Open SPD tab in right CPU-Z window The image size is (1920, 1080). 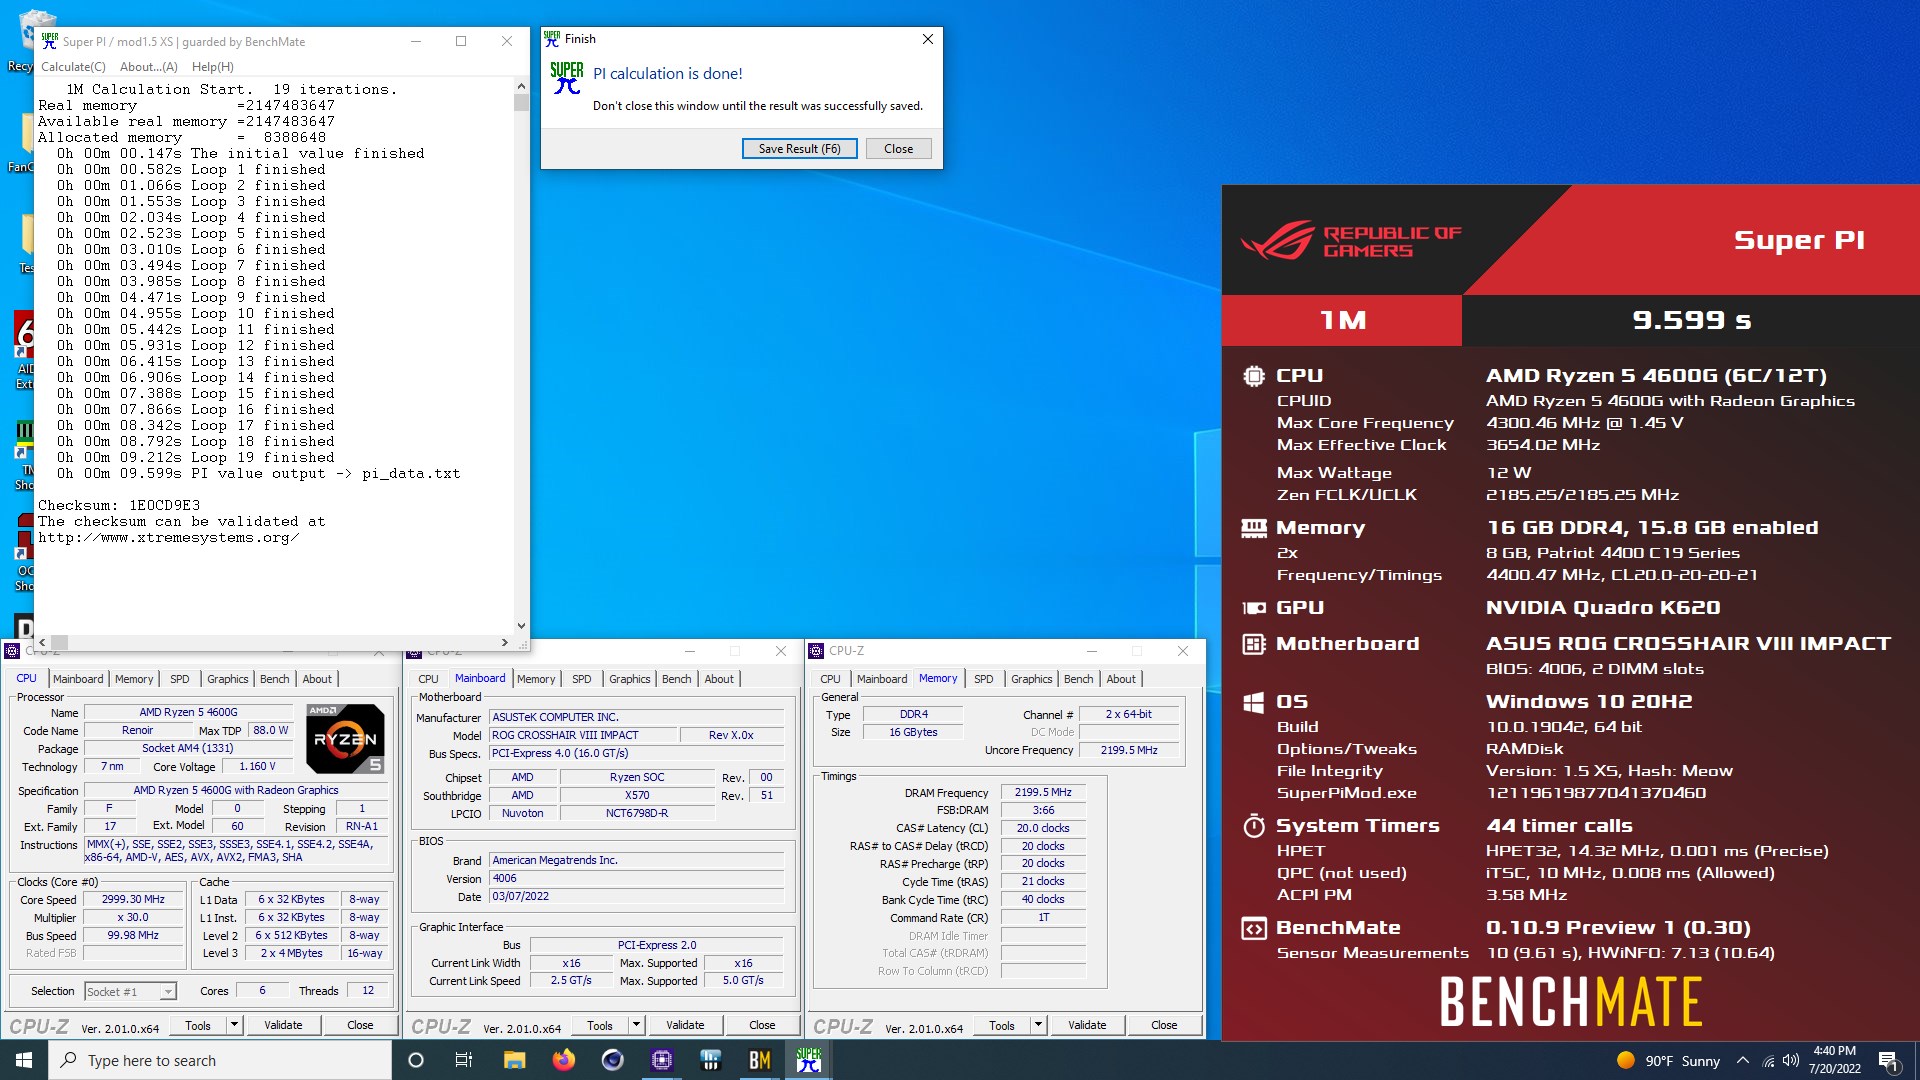(x=984, y=679)
